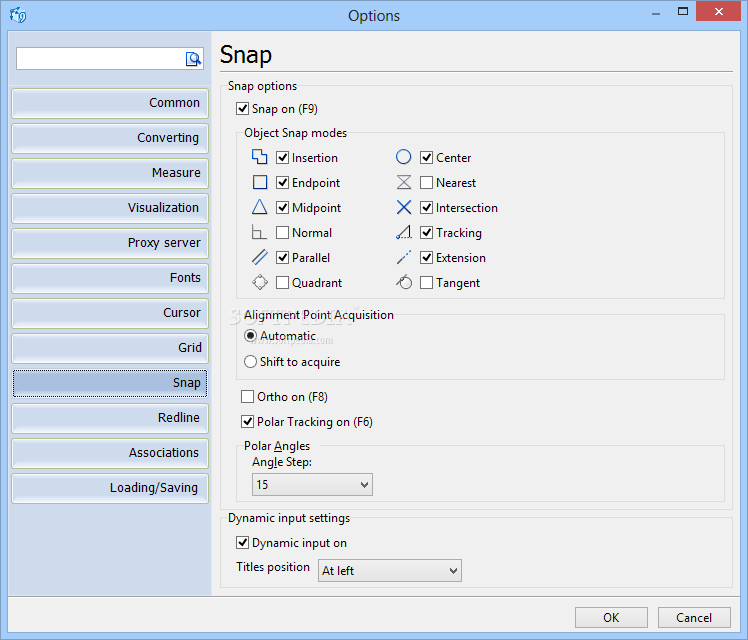The height and width of the screenshot is (640, 748).
Task: Click the Cancel button
Action: coord(694,618)
